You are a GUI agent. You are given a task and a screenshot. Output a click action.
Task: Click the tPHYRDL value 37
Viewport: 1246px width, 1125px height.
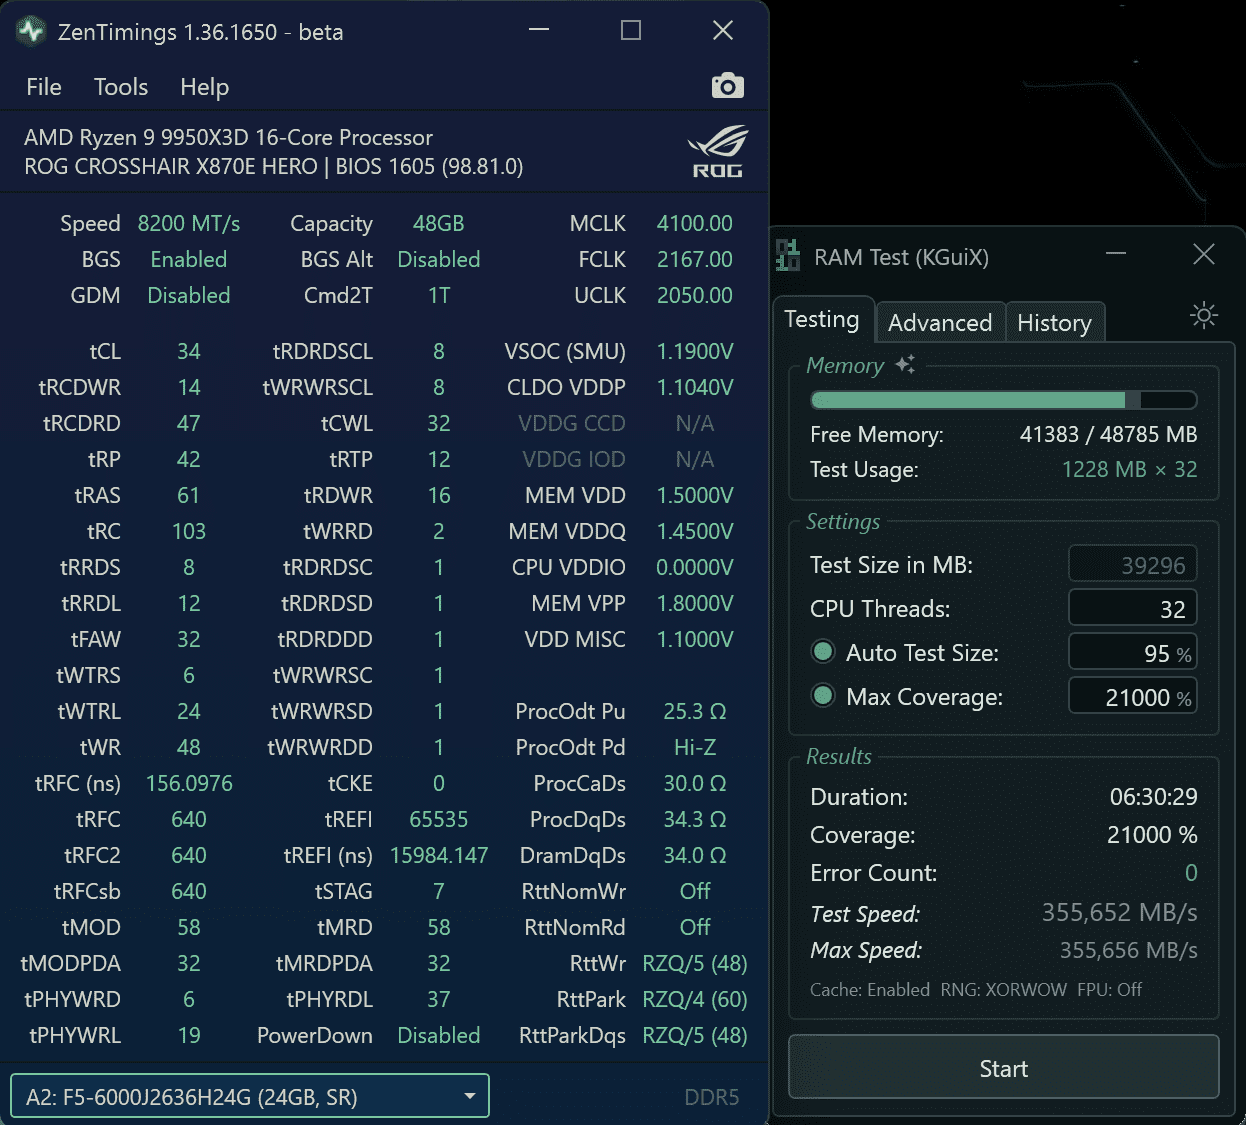[439, 999]
